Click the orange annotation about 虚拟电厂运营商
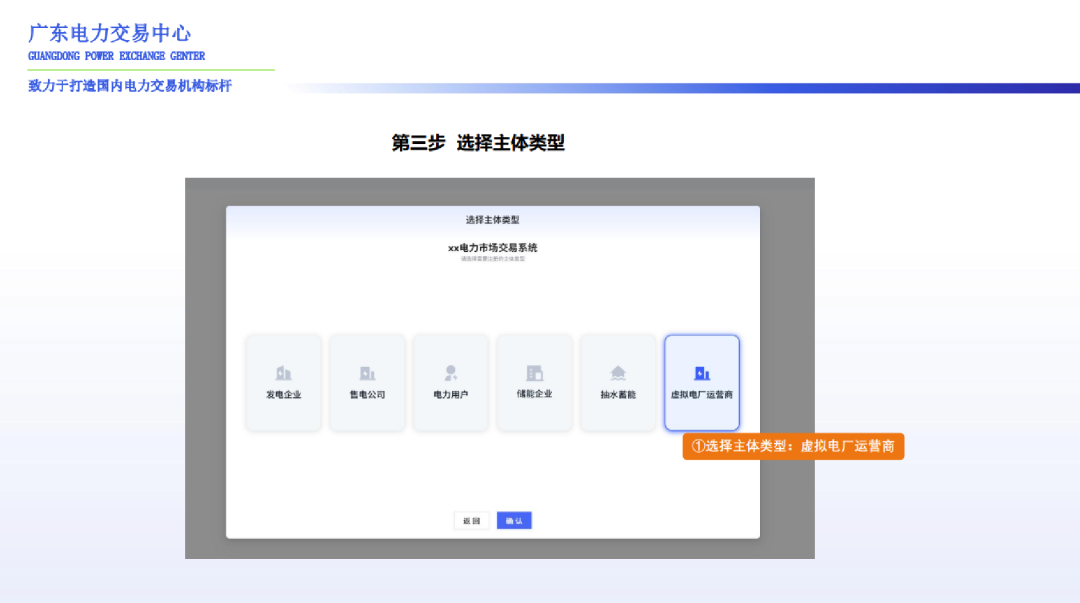 click(x=795, y=446)
